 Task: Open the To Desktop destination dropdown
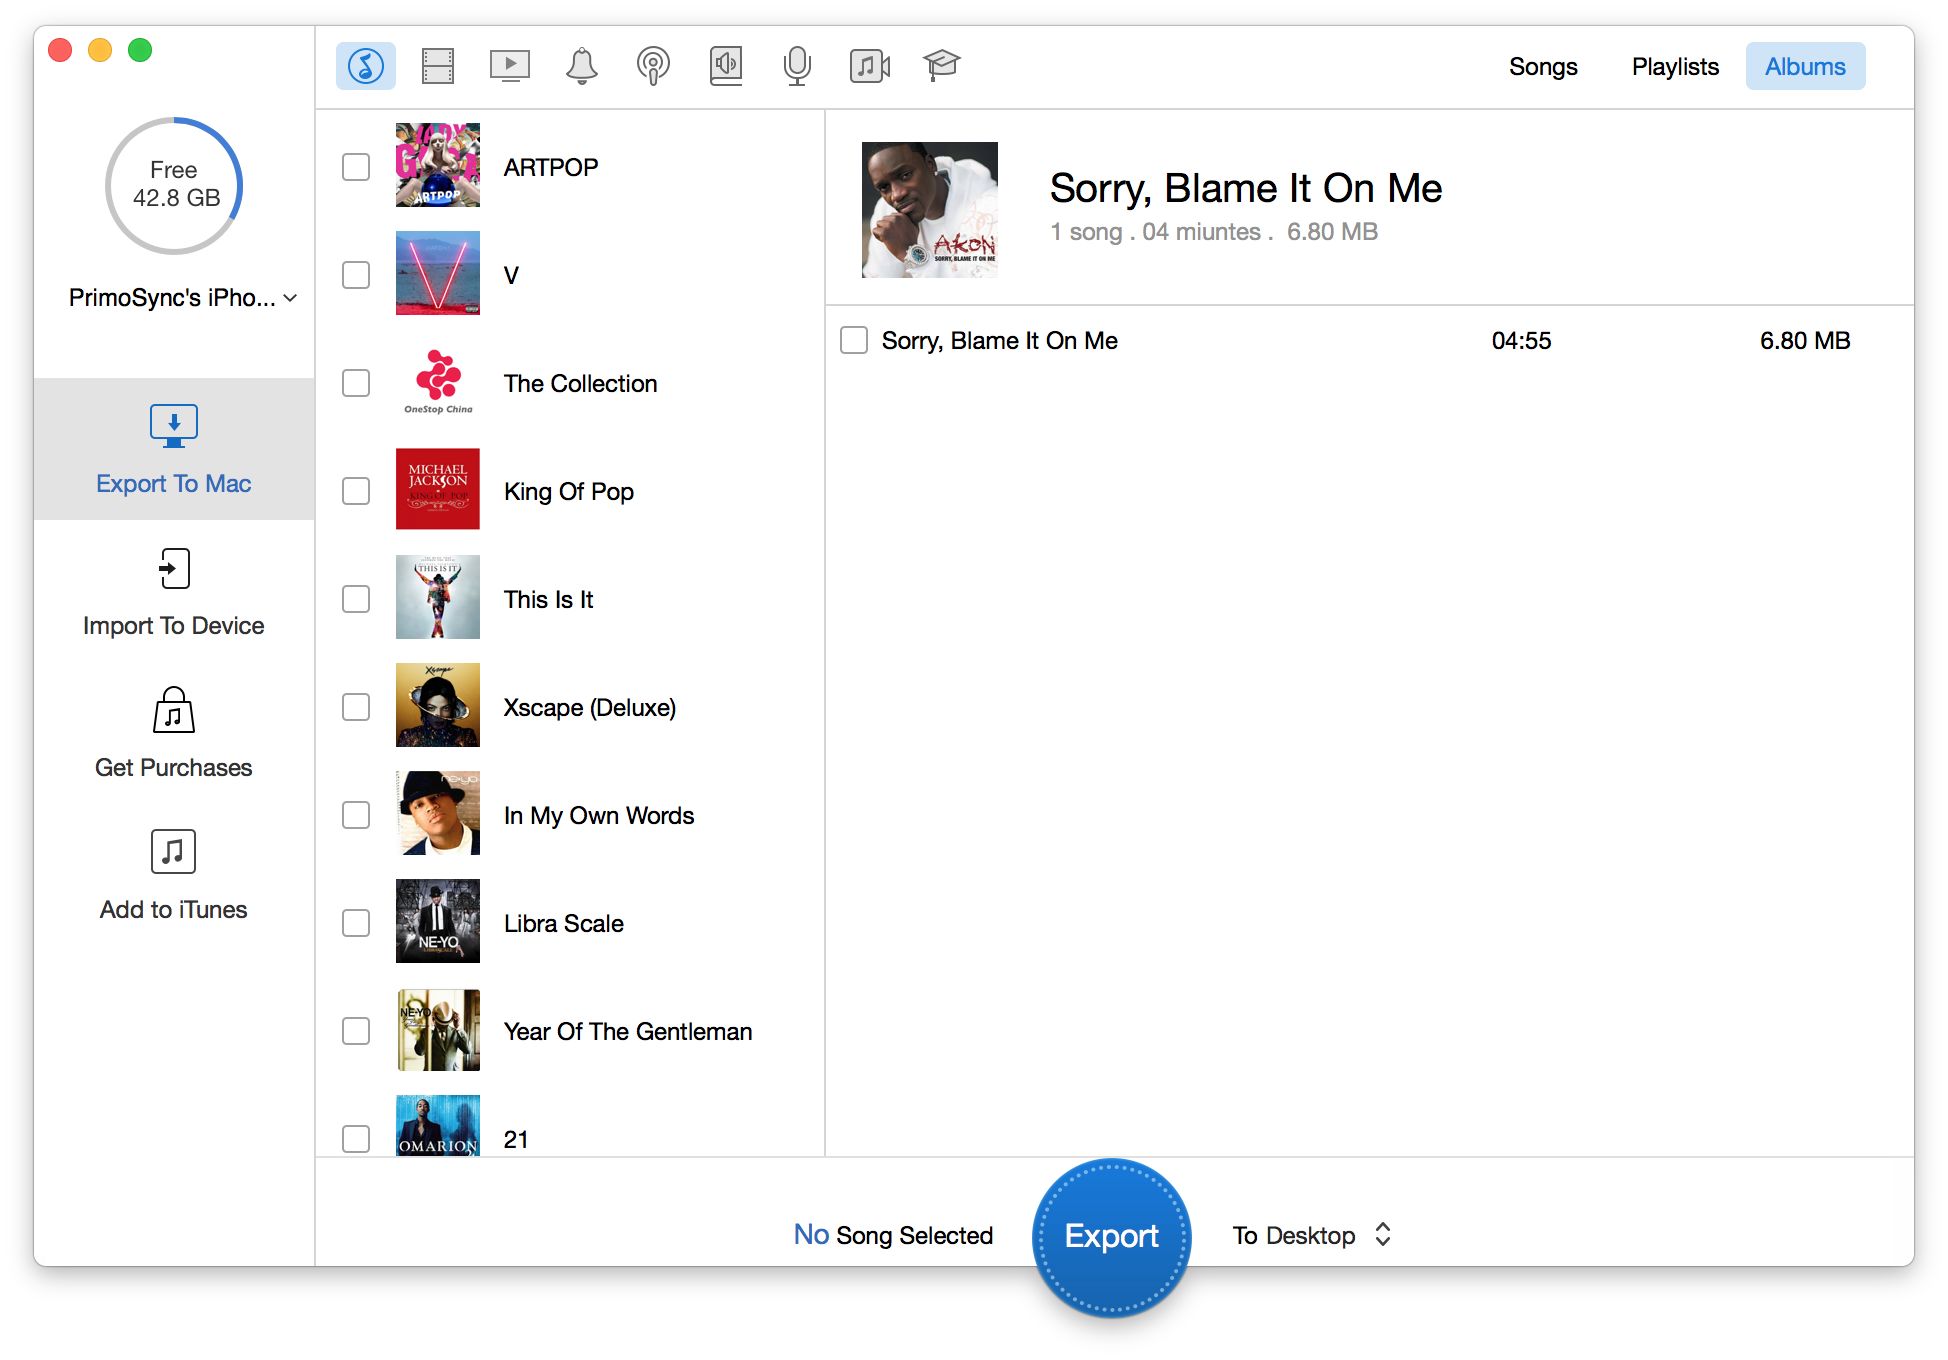[1312, 1235]
